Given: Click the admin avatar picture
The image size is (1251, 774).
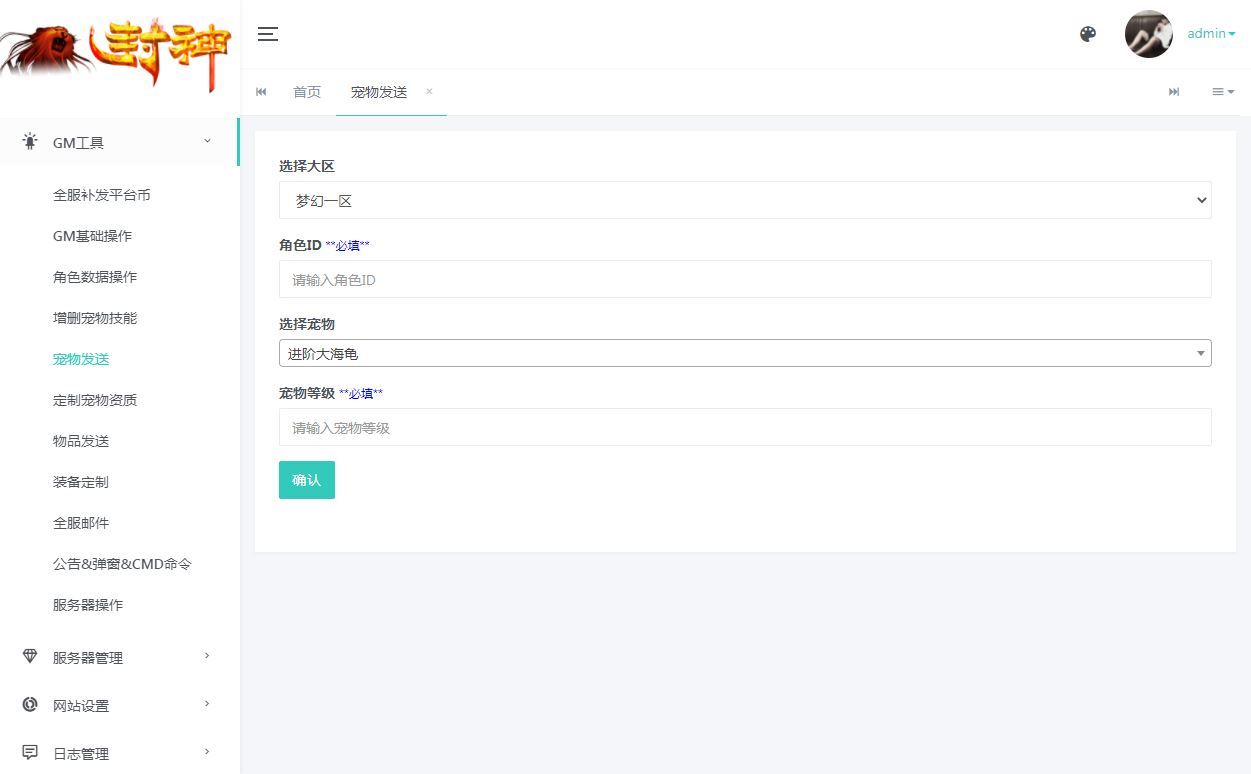Looking at the screenshot, I should point(1148,33).
